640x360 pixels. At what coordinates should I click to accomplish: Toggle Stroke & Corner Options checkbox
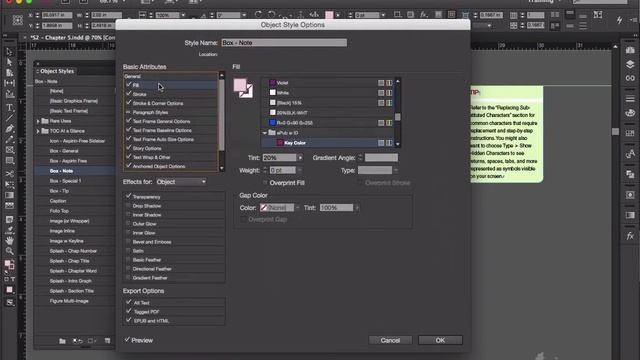click(129, 102)
